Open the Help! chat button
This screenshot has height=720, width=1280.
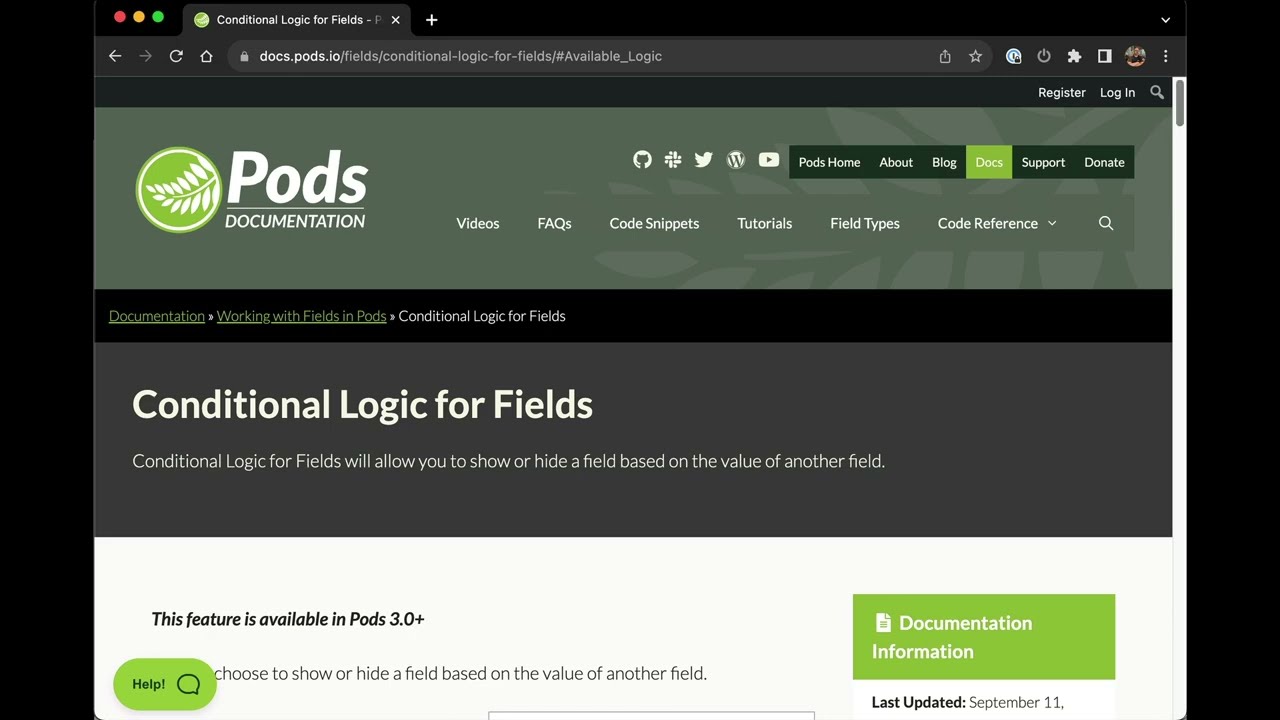[x=165, y=684]
